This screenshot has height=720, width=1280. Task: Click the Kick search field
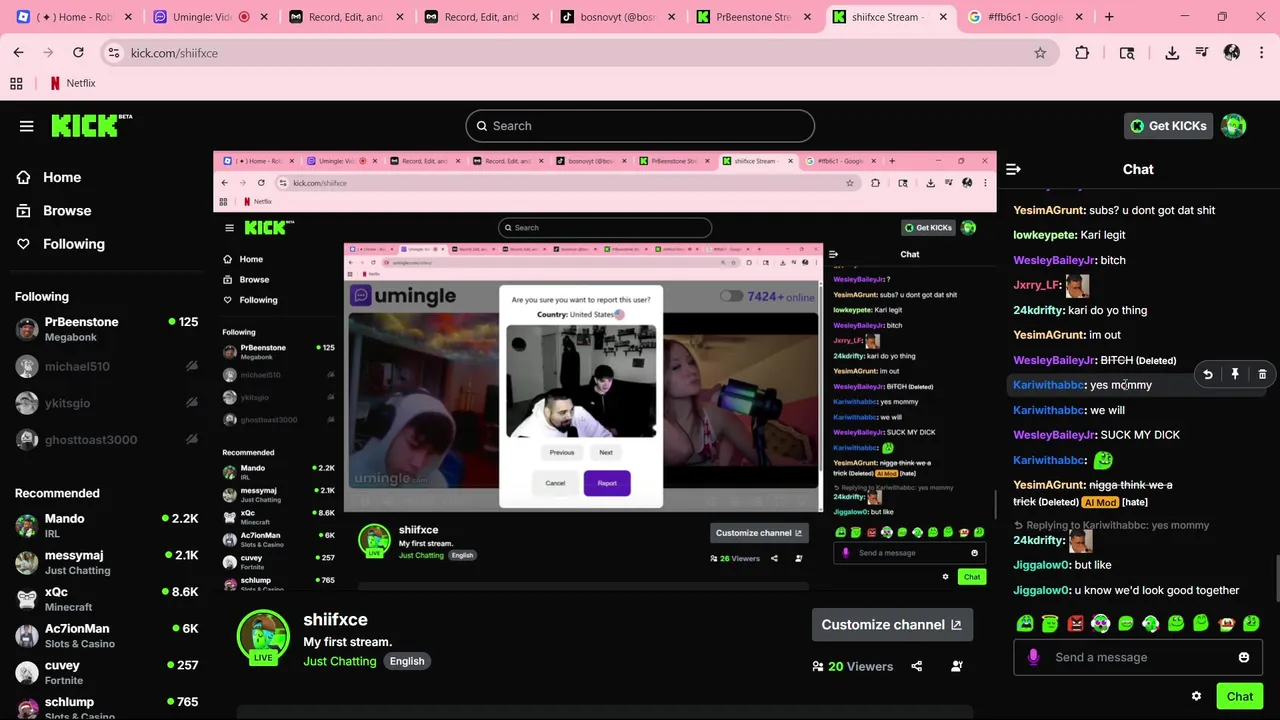(640, 126)
